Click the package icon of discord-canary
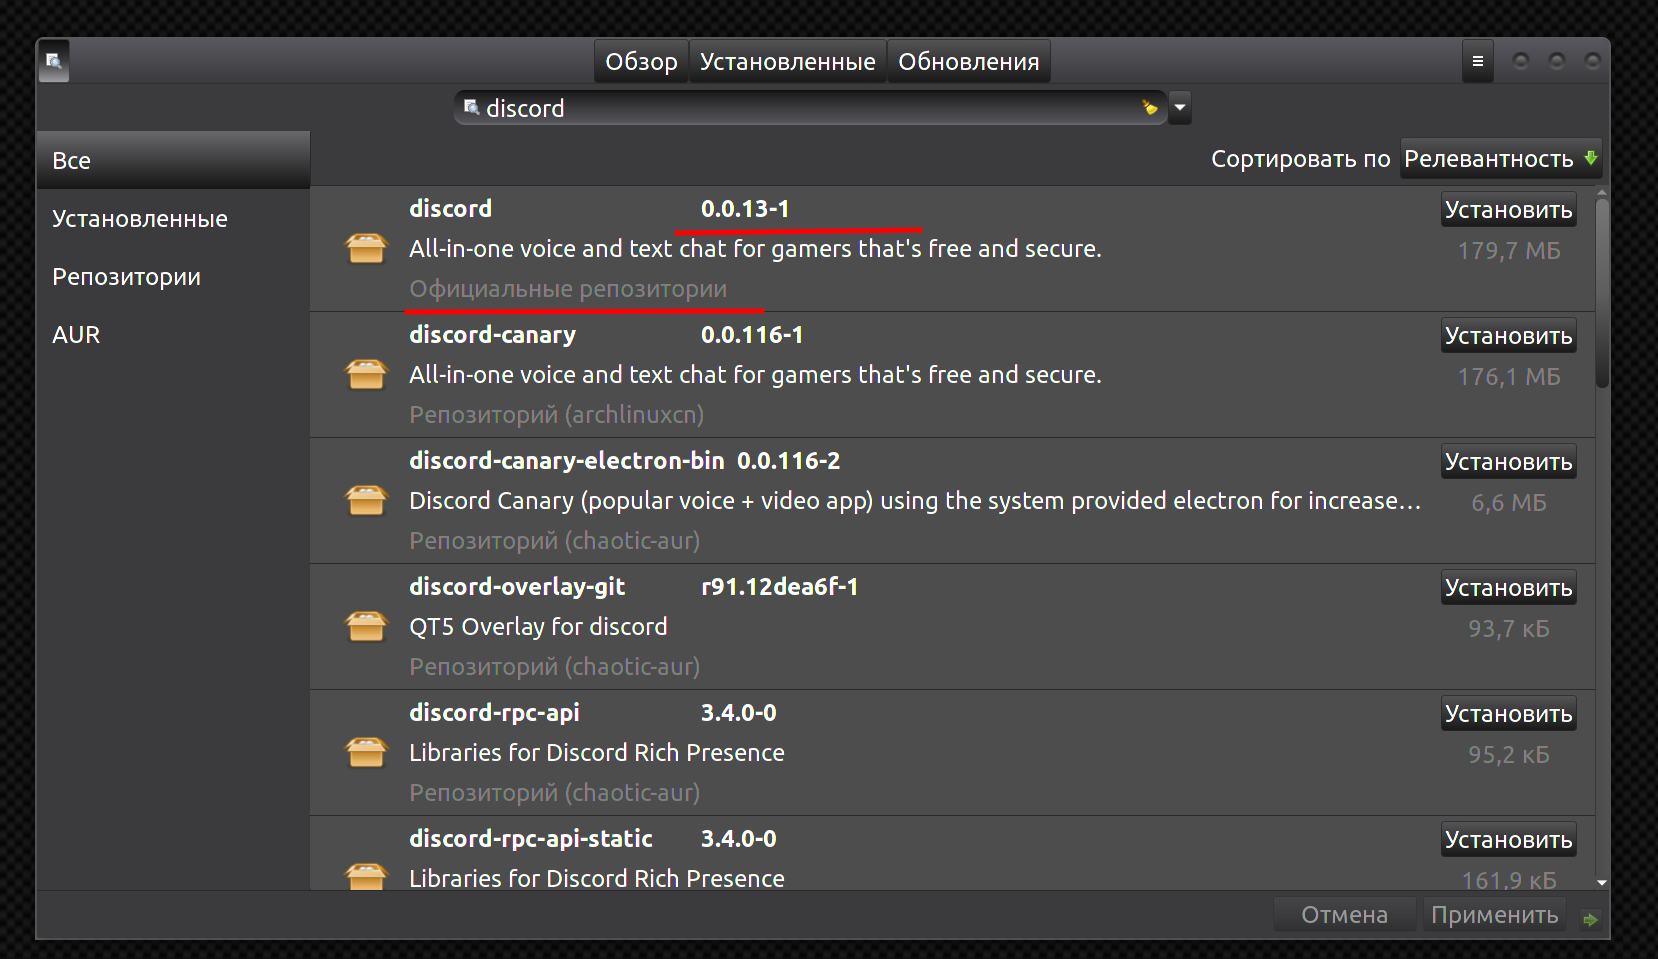The width and height of the screenshot is (1658, 959). pos(366,374)
